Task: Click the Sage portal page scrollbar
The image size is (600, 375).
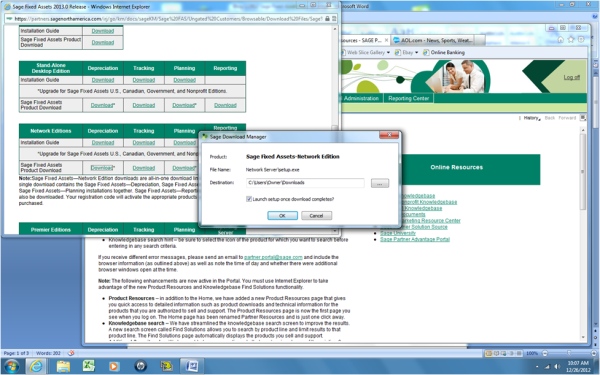Action: [583, 233]
